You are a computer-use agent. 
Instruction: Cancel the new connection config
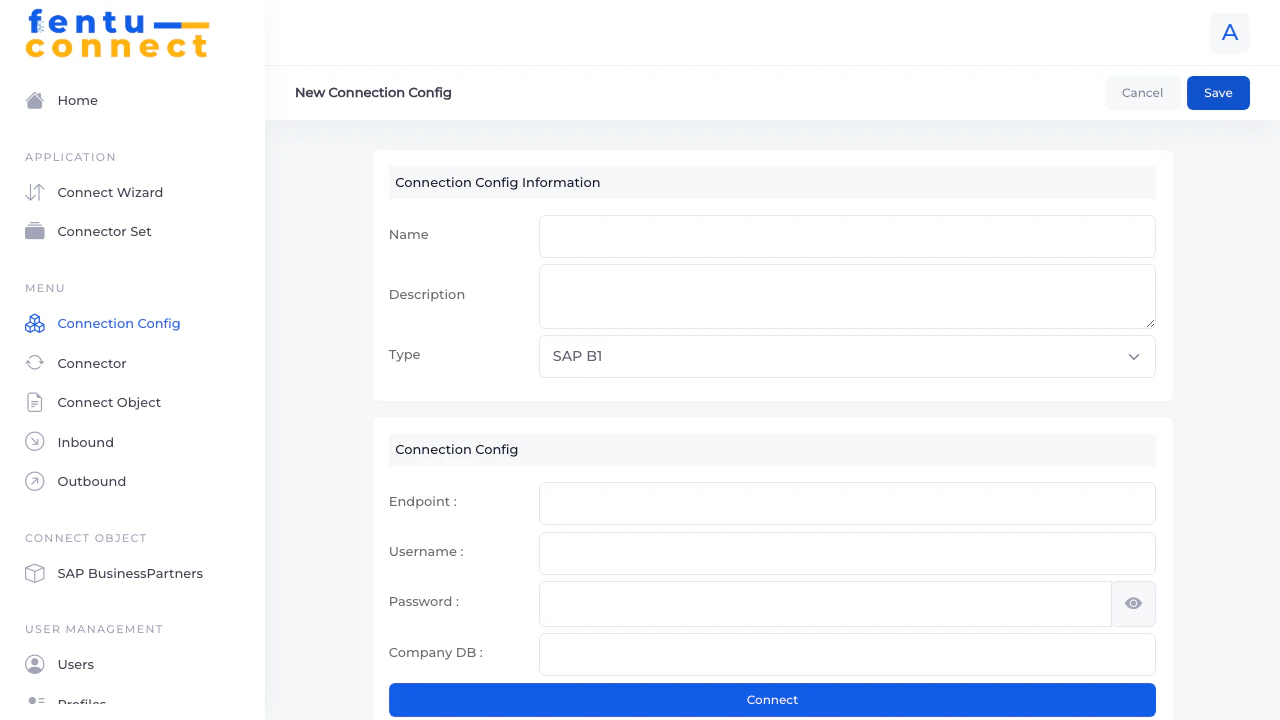point(1142,92)
